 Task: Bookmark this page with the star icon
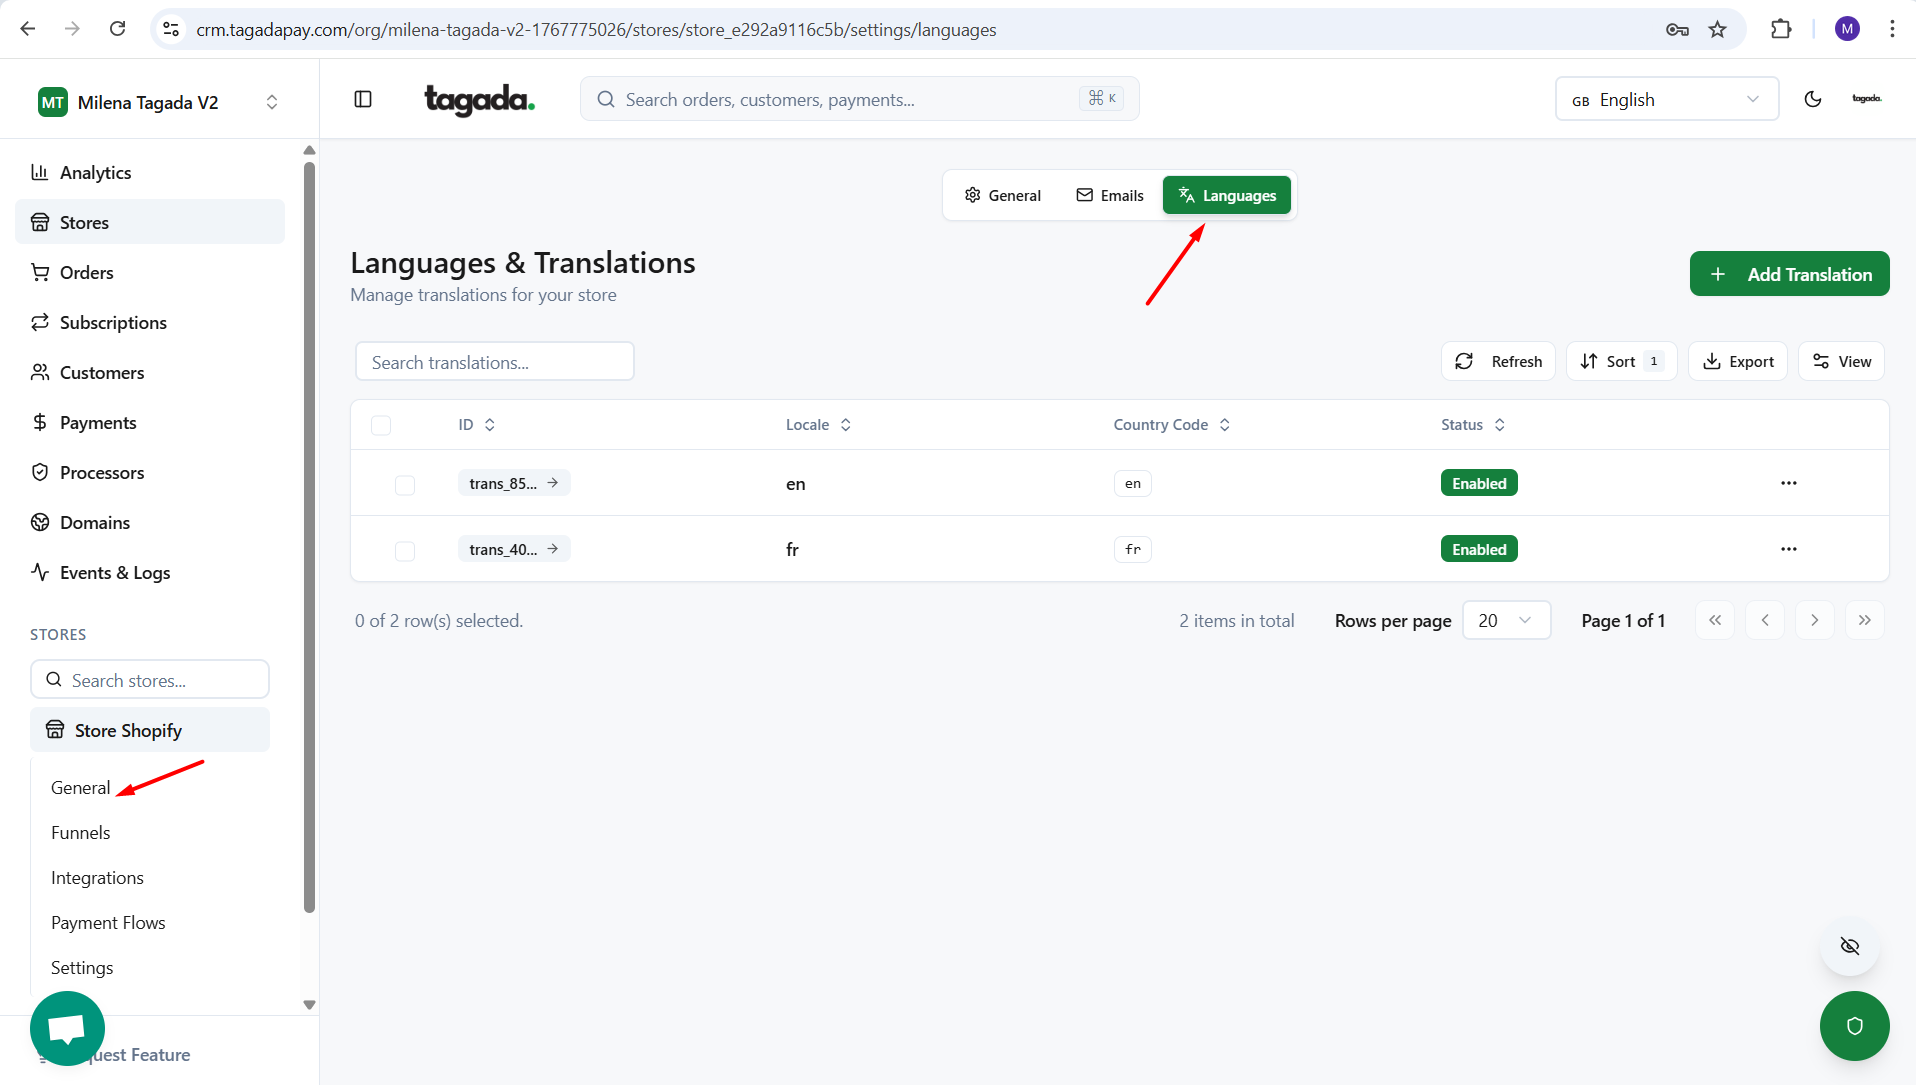coord(1717,29)
